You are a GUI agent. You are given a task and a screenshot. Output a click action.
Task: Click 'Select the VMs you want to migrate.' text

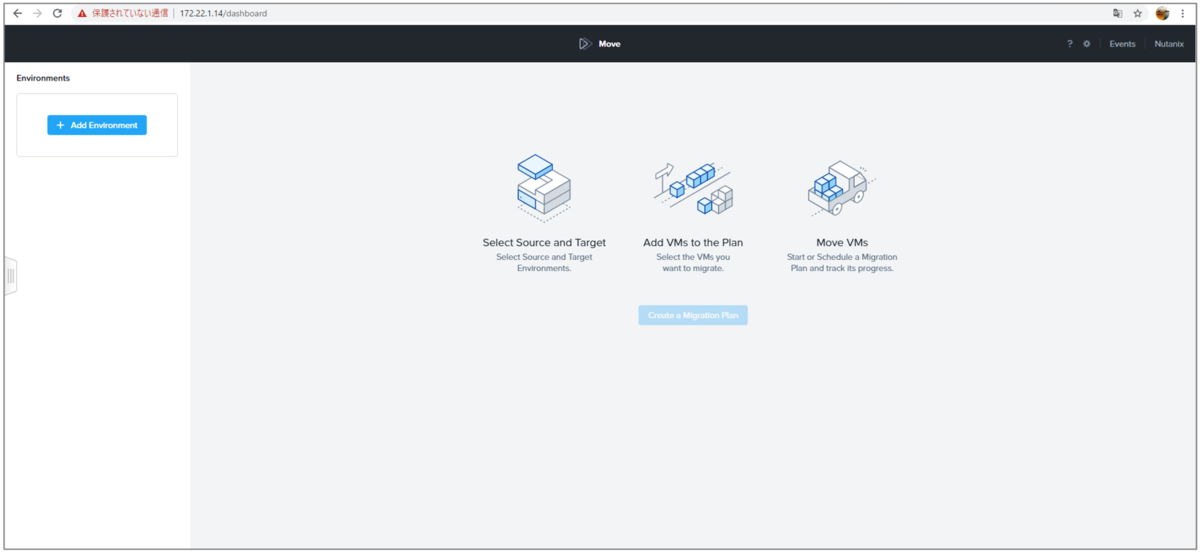click(693, 263)
